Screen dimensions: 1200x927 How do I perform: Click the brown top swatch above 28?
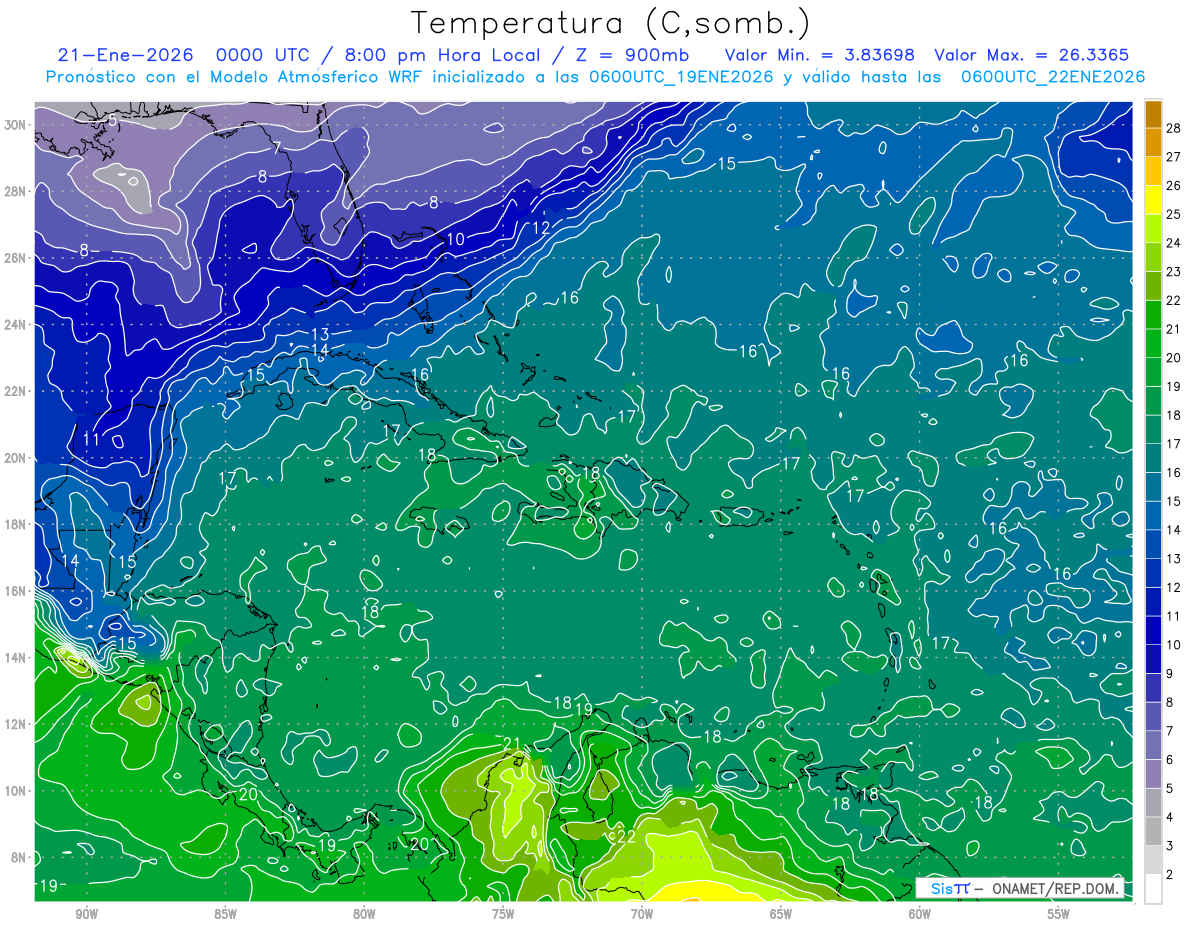pos(1153,114)
